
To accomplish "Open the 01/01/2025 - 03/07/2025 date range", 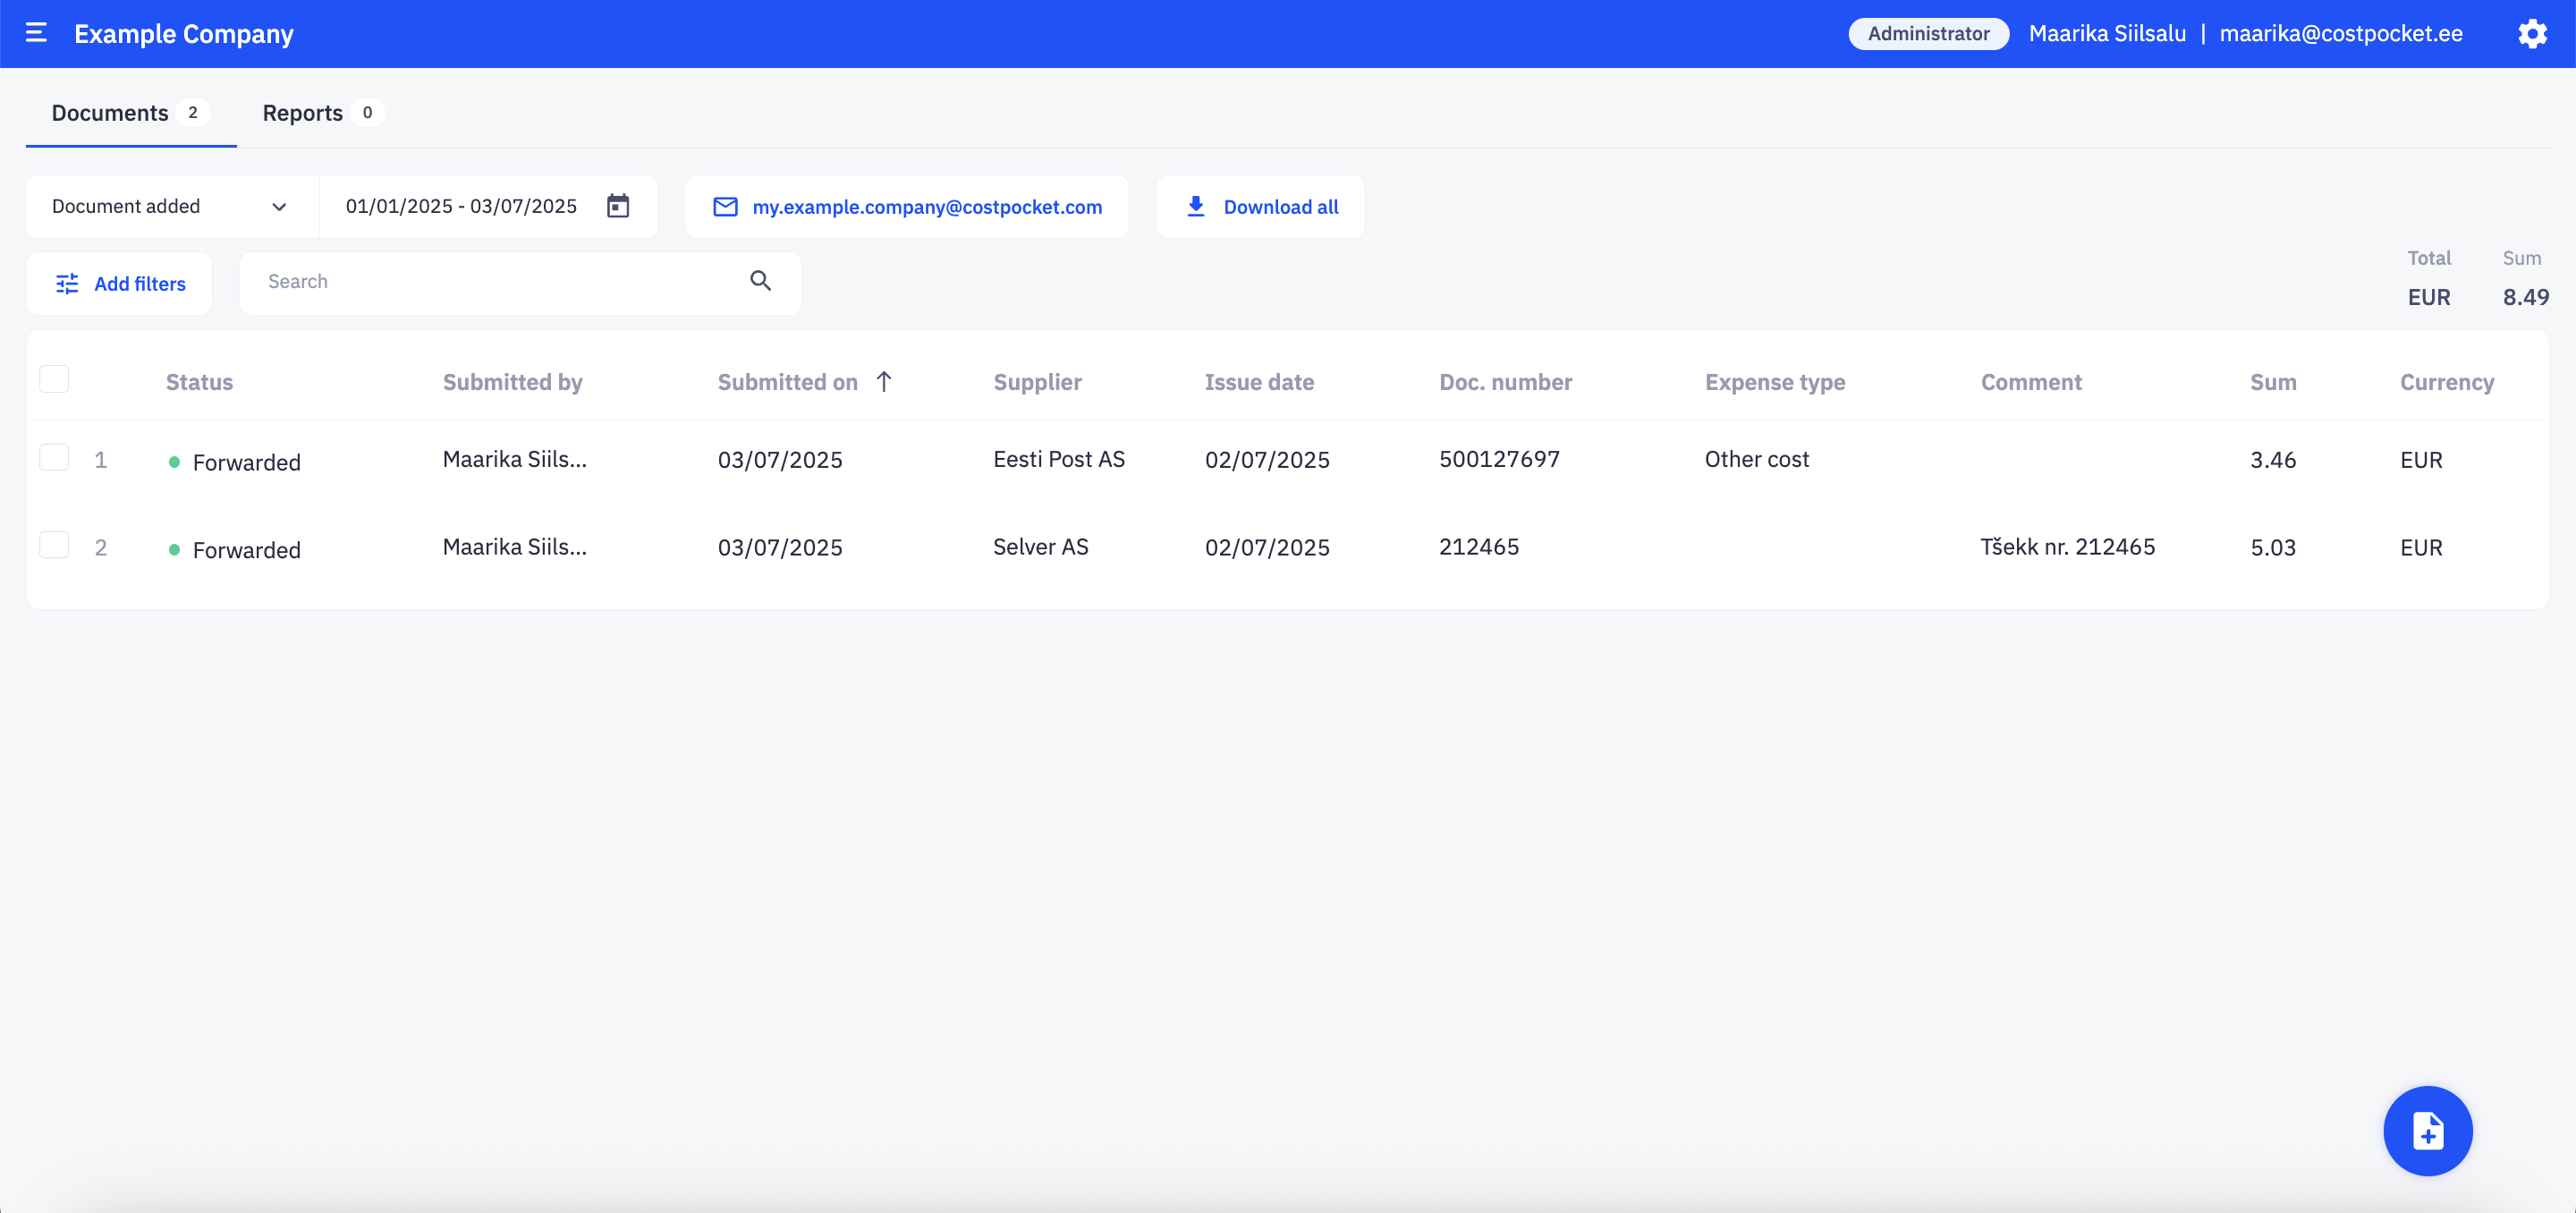I will [488, 207].
